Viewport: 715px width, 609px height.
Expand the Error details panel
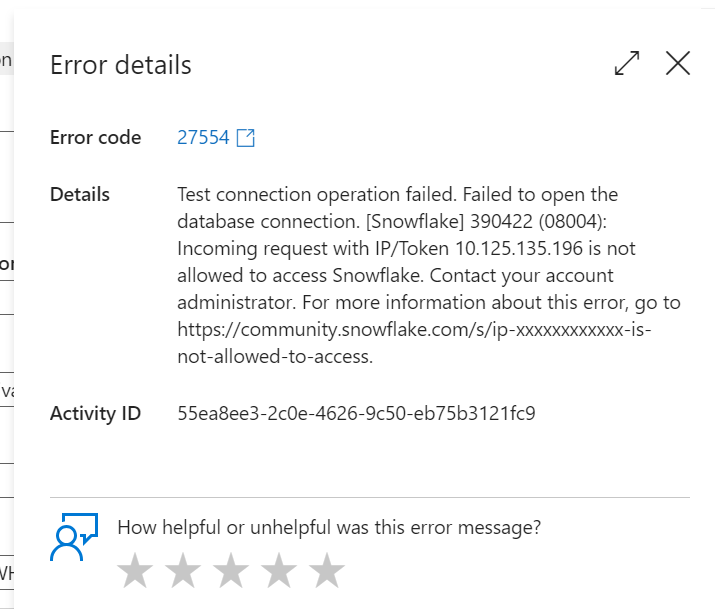point(627,63)
